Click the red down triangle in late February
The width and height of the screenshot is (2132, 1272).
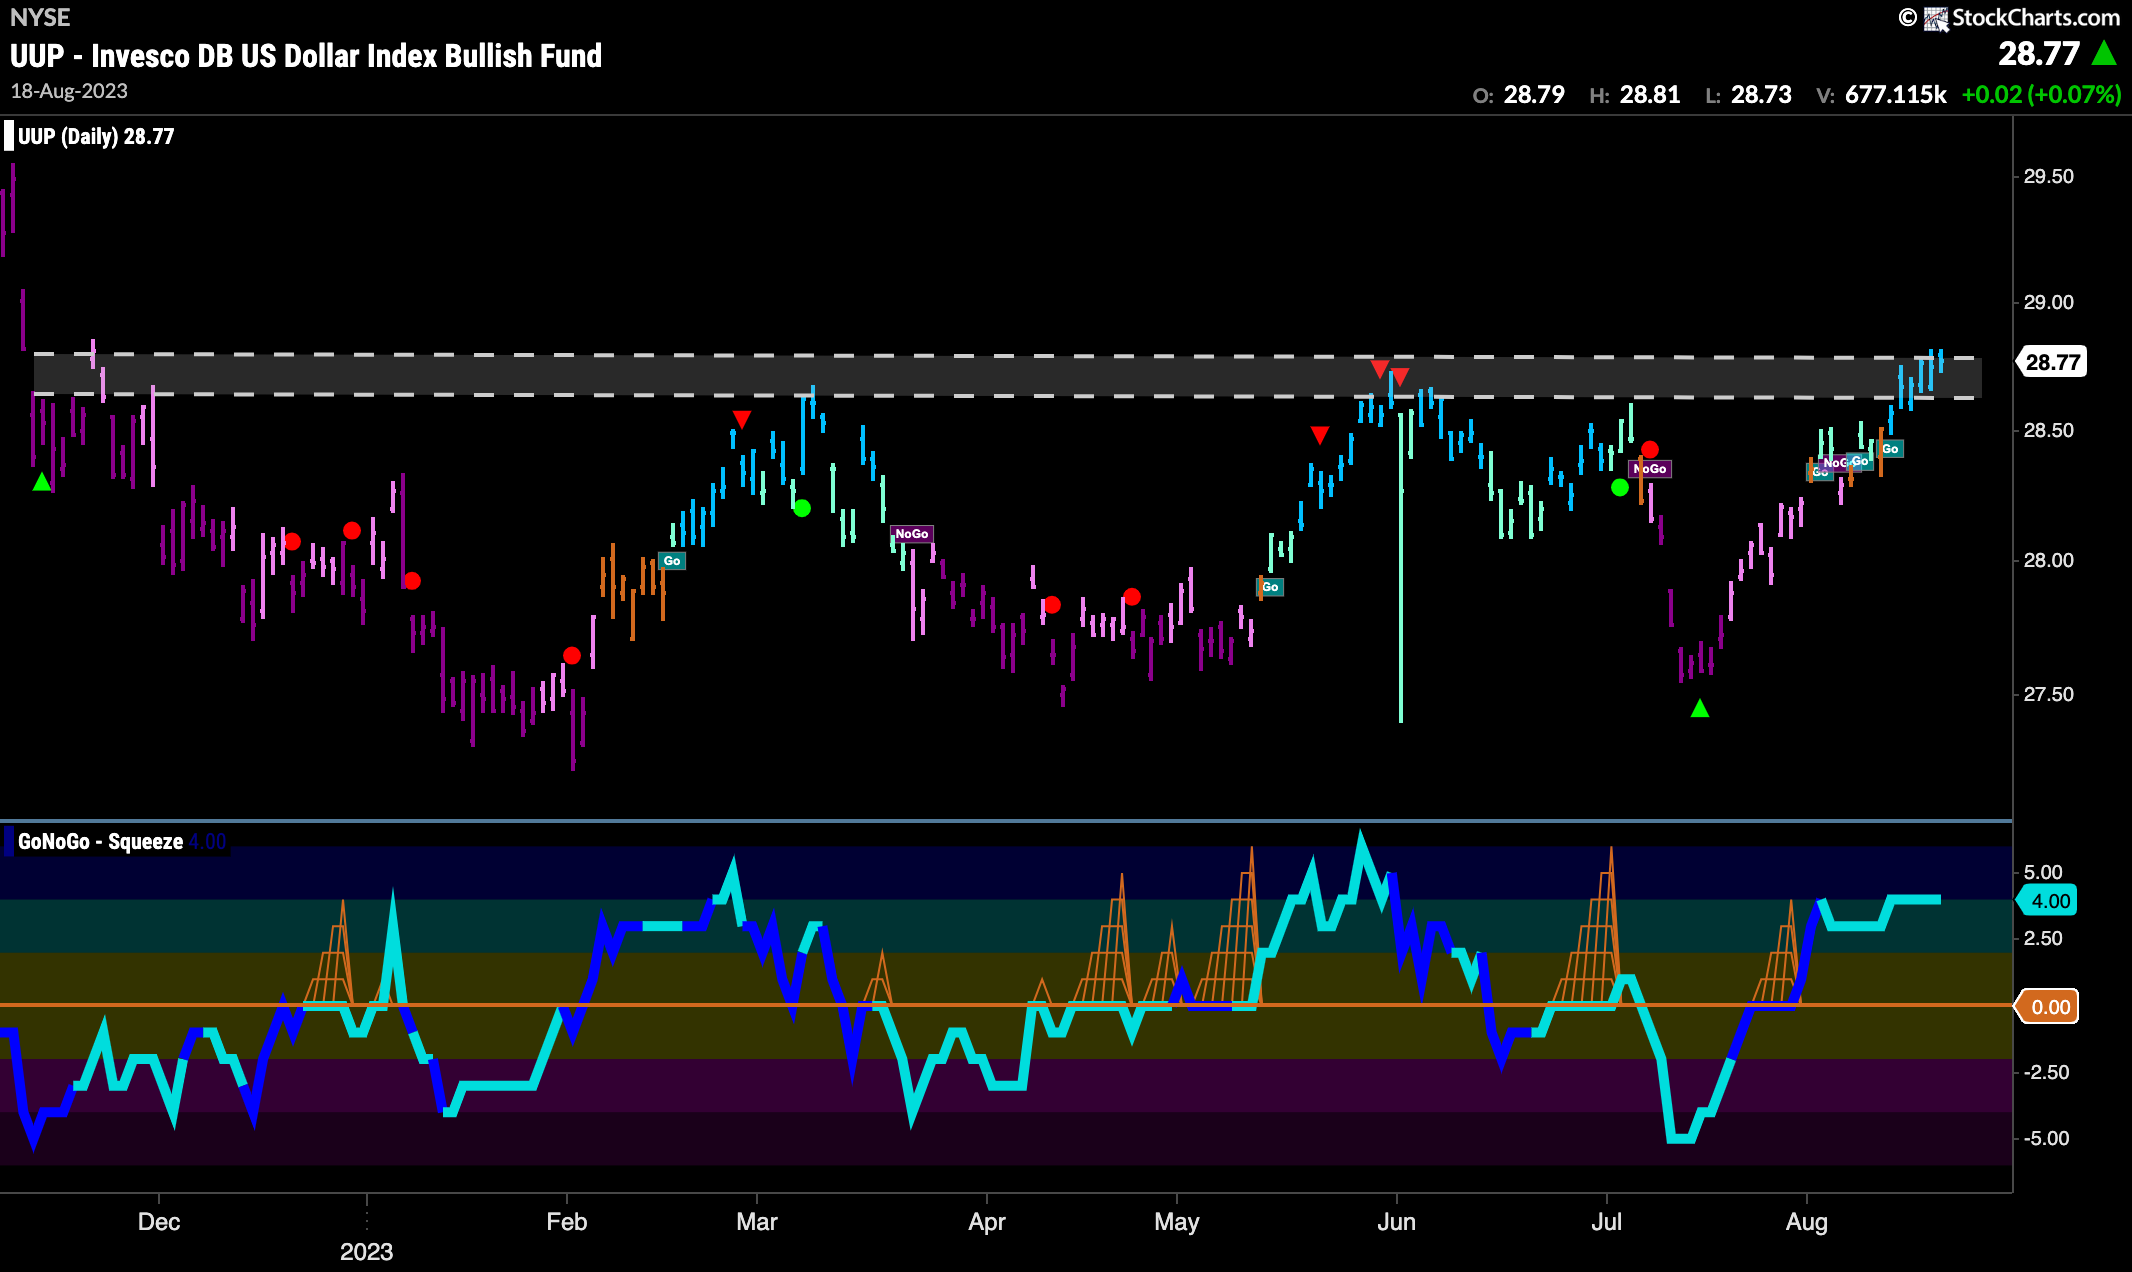coord(742,419)
